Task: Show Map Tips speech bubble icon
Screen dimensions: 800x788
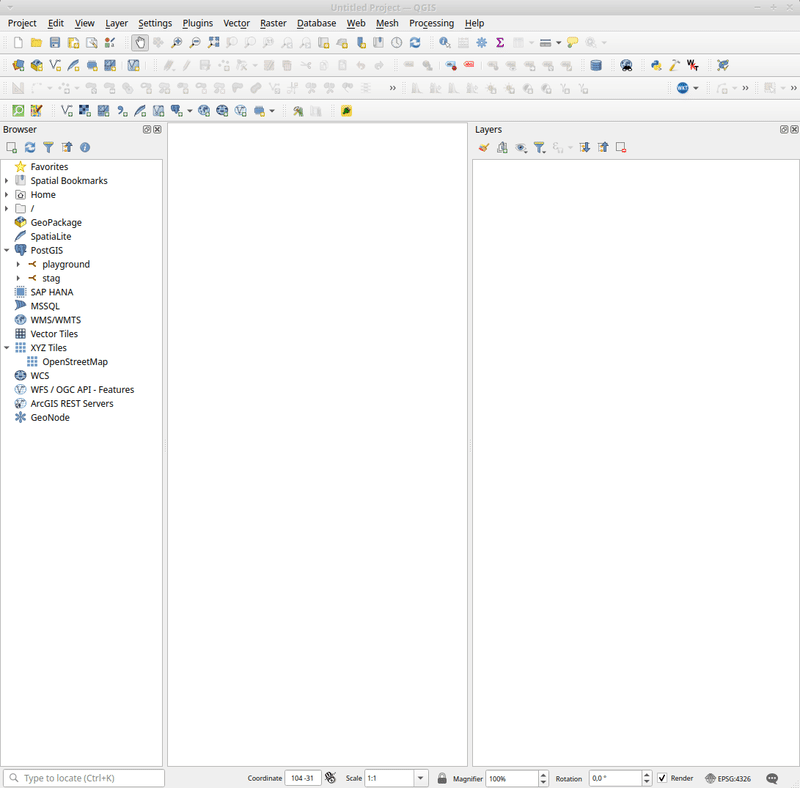Action: click(572, 43)
